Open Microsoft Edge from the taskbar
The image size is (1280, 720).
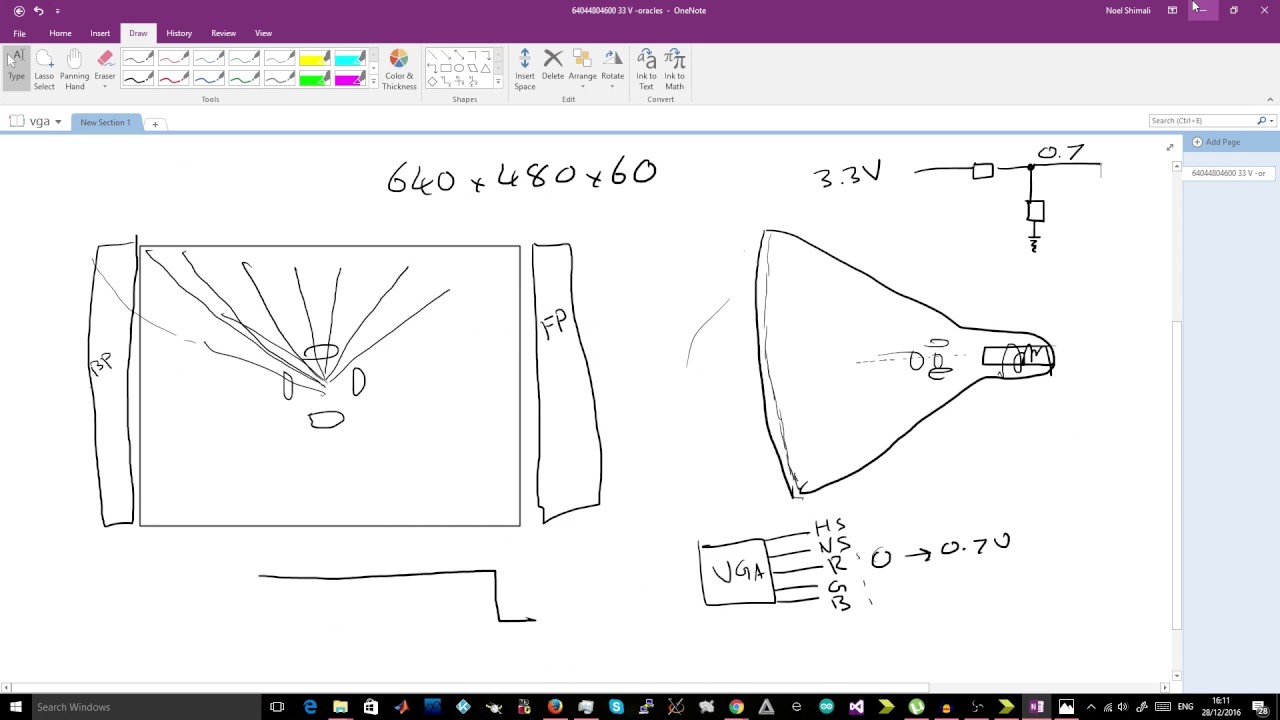[x=310, y=707]
